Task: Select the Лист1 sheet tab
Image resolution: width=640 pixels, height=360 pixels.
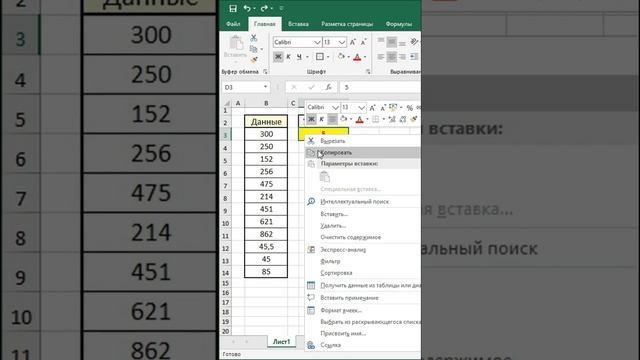Action: point(281,342)
